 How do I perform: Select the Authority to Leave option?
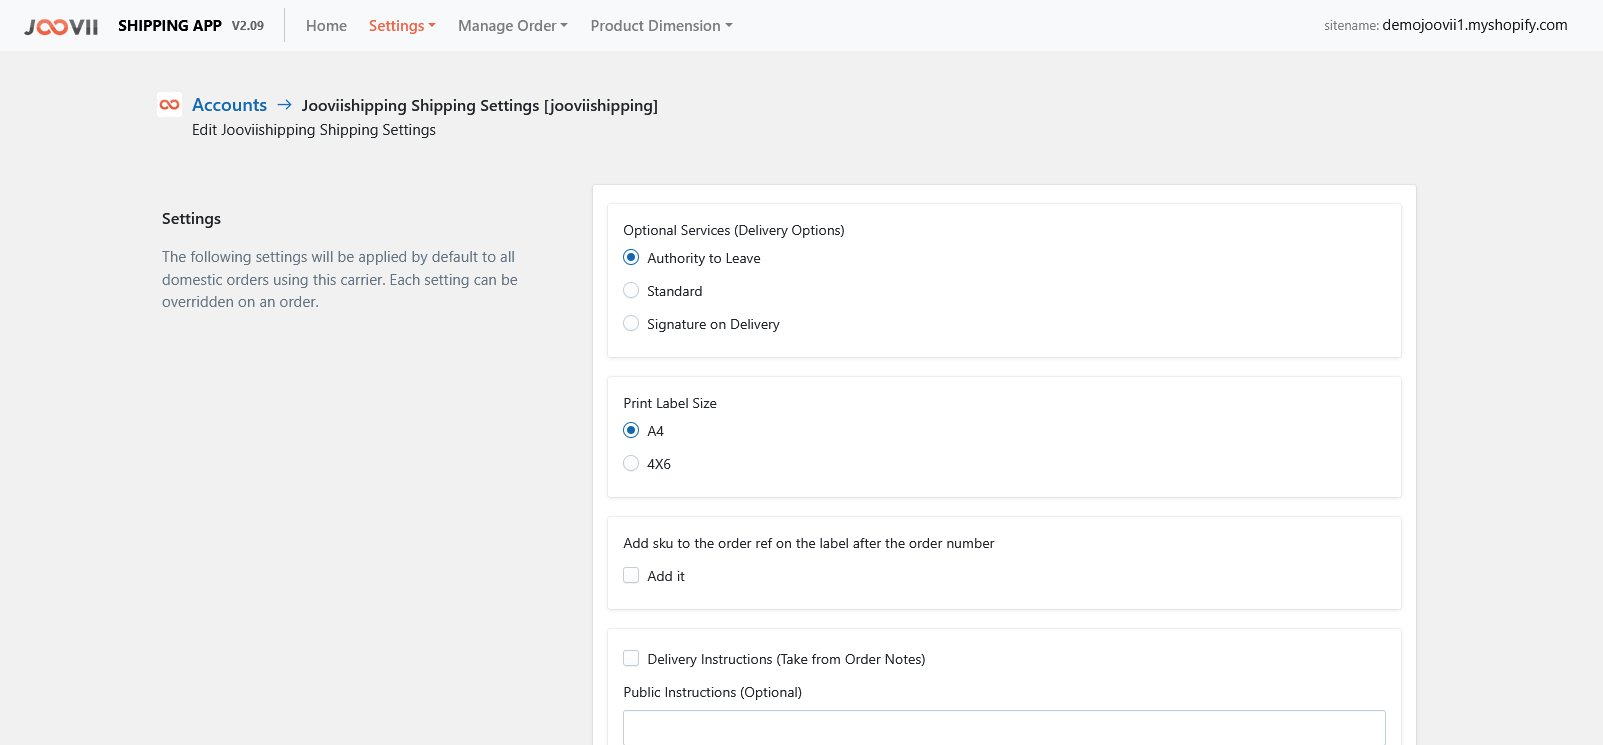click(631, 258)
